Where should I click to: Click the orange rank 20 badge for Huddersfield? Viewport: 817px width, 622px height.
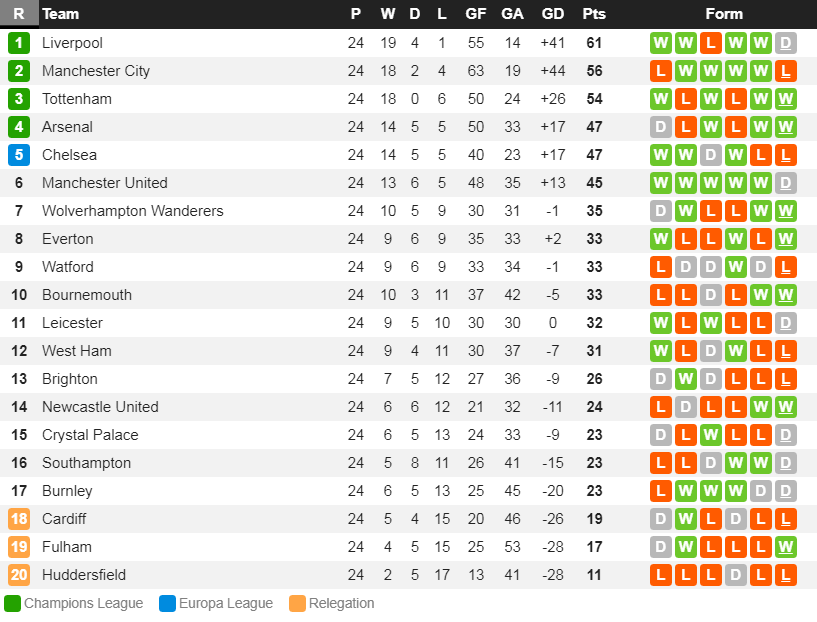click(x=19, y=575)
